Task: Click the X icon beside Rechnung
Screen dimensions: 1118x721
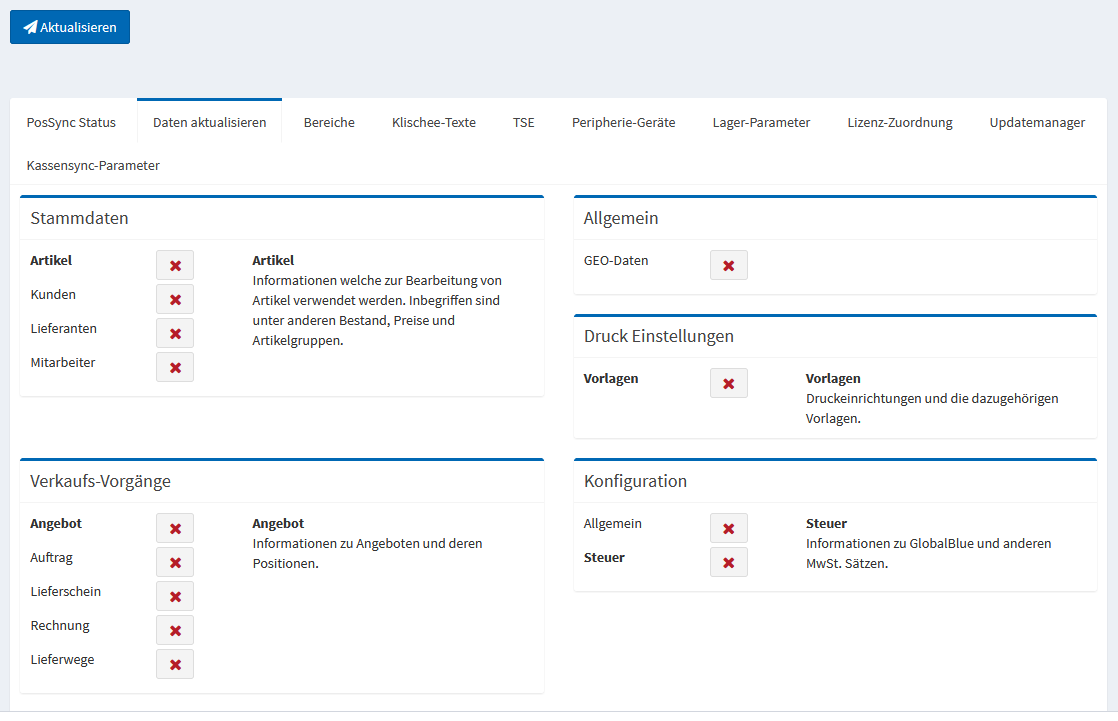Action: (175, 630)
